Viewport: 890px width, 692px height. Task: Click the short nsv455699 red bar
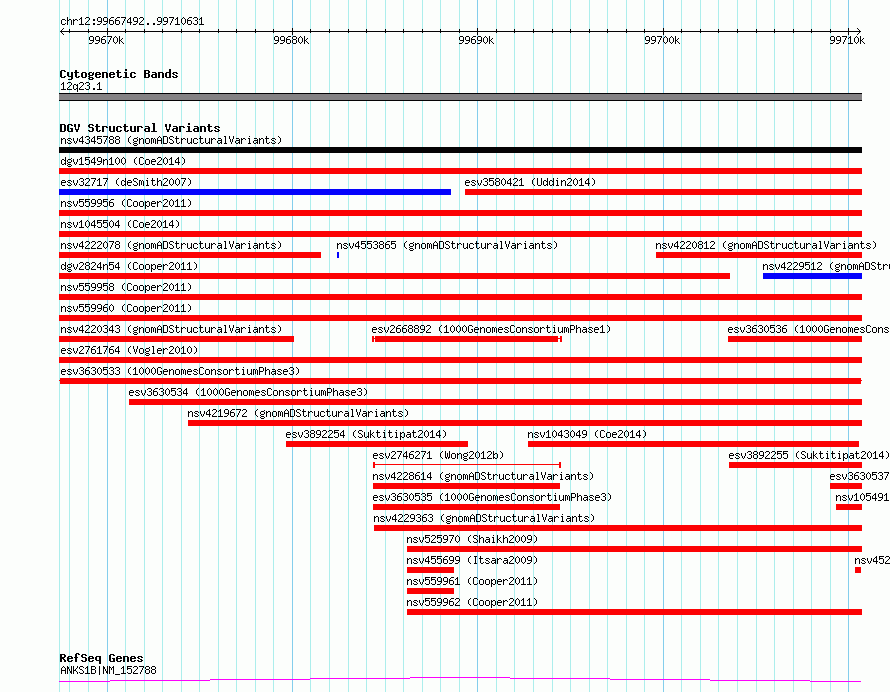(430, 570)
